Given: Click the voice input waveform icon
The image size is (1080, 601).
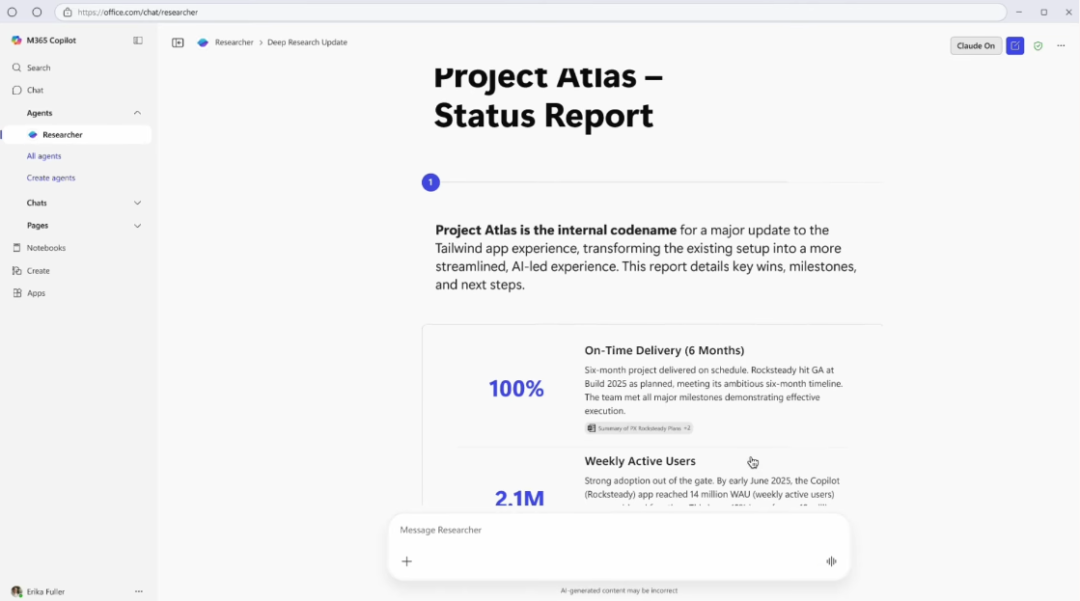Looking at the screenshot, I should coord(831,562).
